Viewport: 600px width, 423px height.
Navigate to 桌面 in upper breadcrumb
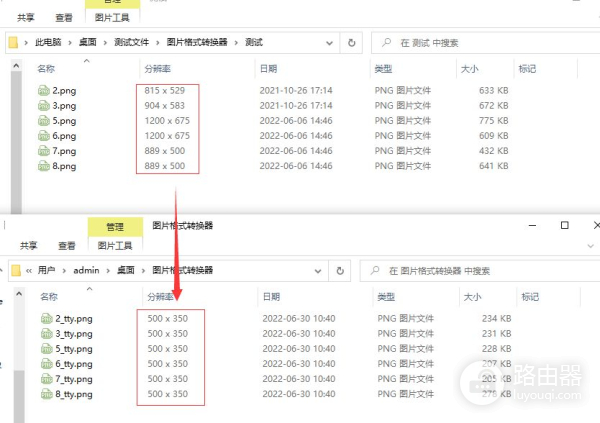88,42
